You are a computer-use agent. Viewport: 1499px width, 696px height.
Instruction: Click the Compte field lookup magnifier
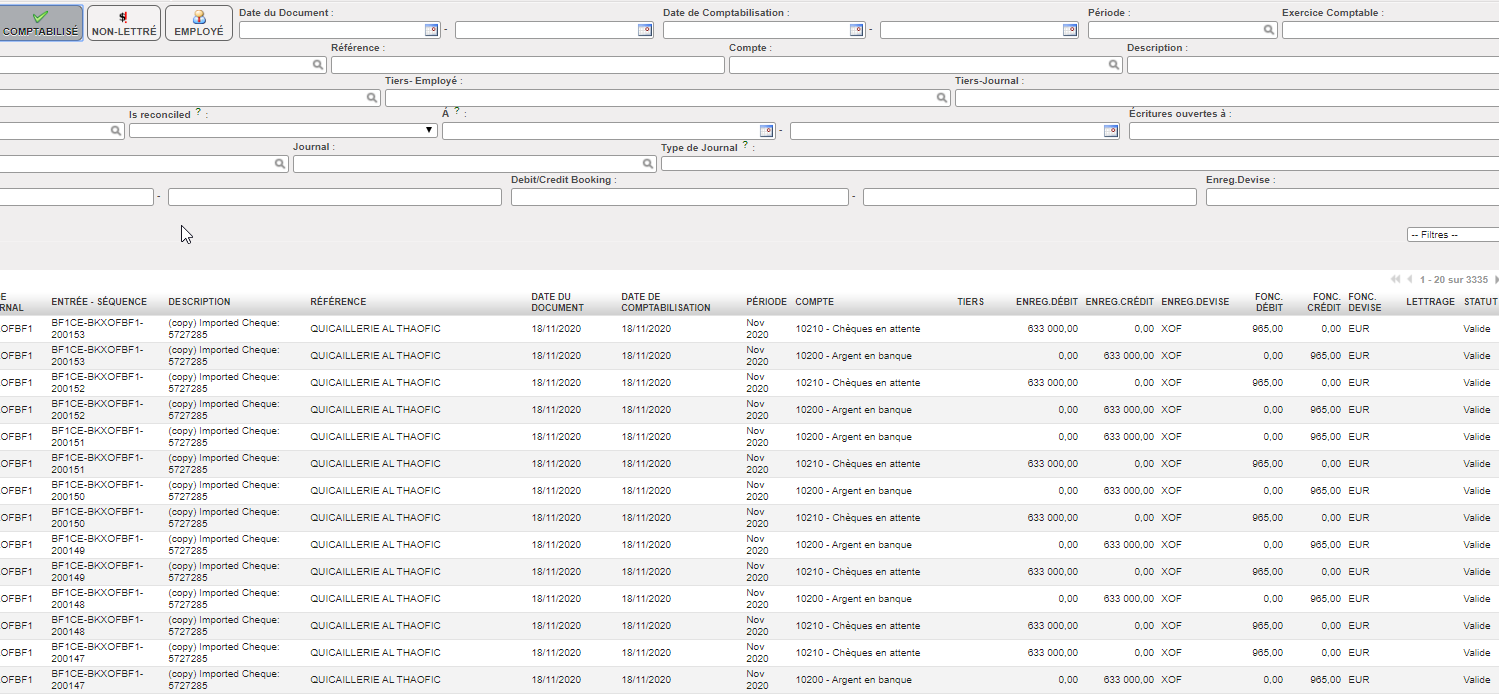1114,65
